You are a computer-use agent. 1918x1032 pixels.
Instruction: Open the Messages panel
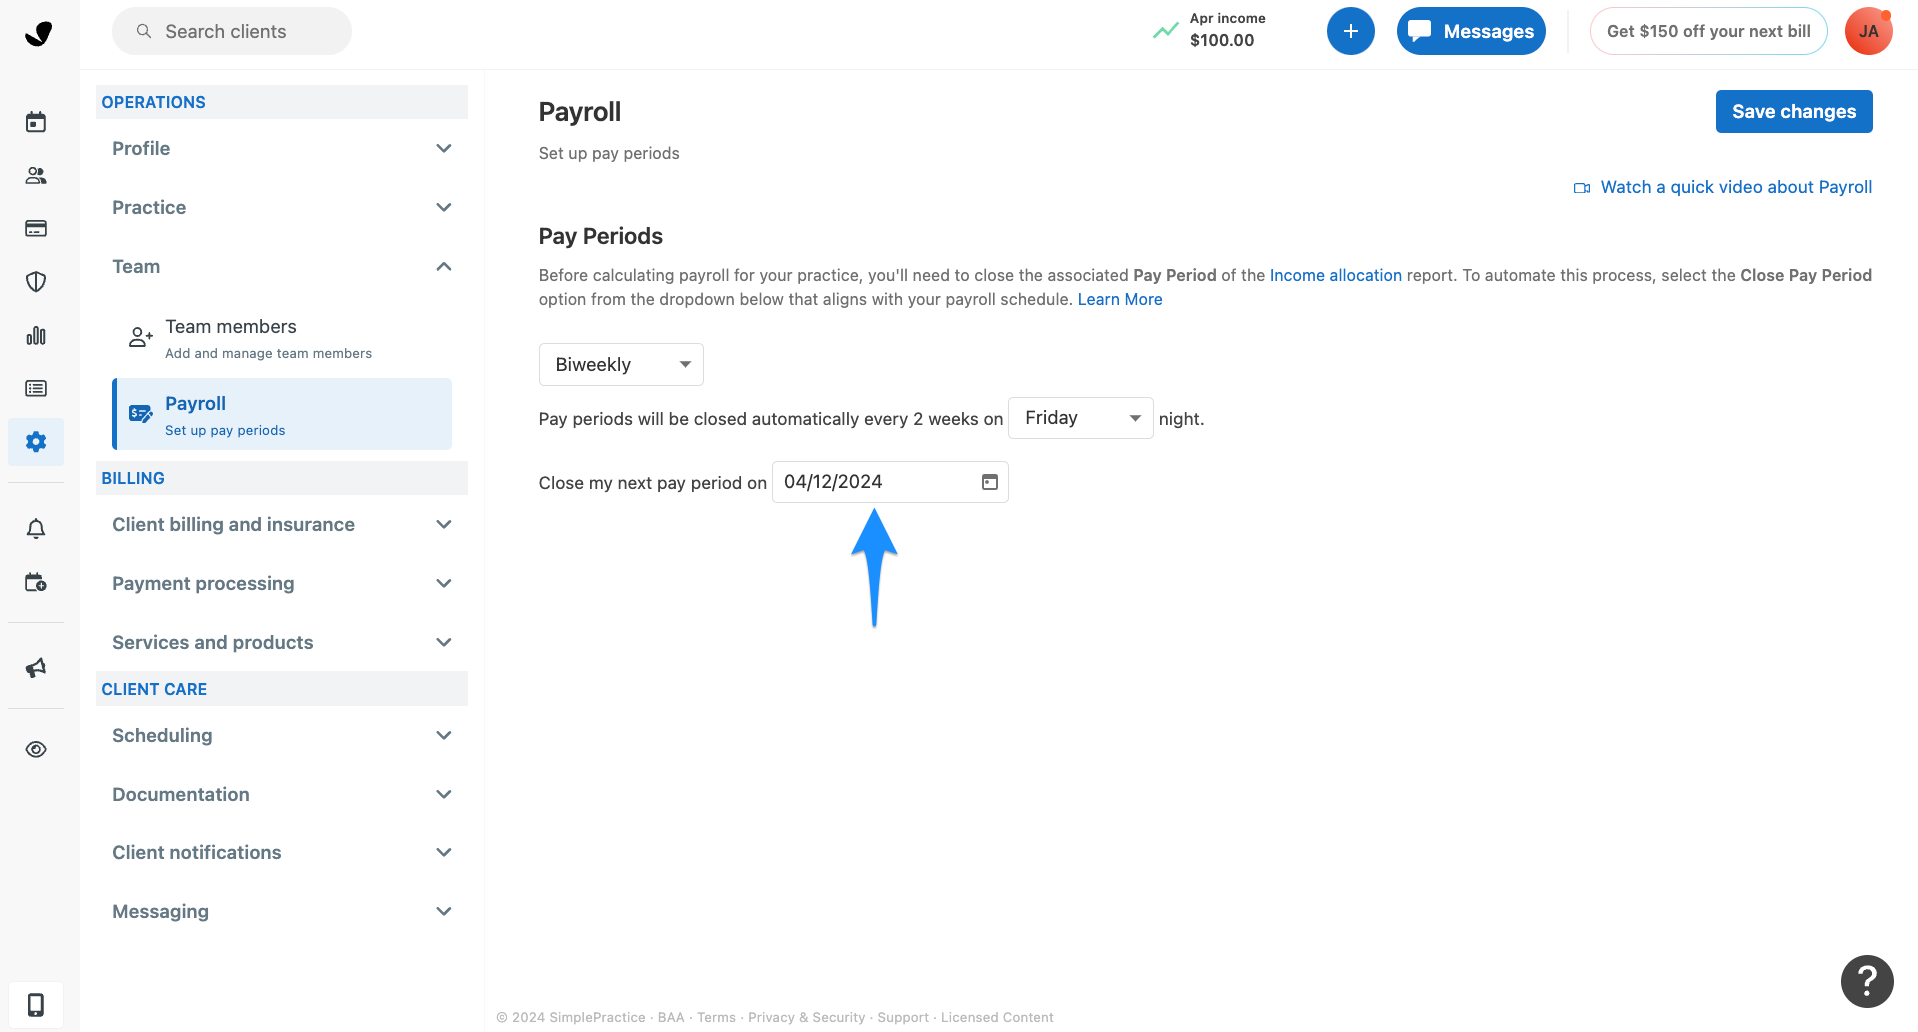[1470, 31]
